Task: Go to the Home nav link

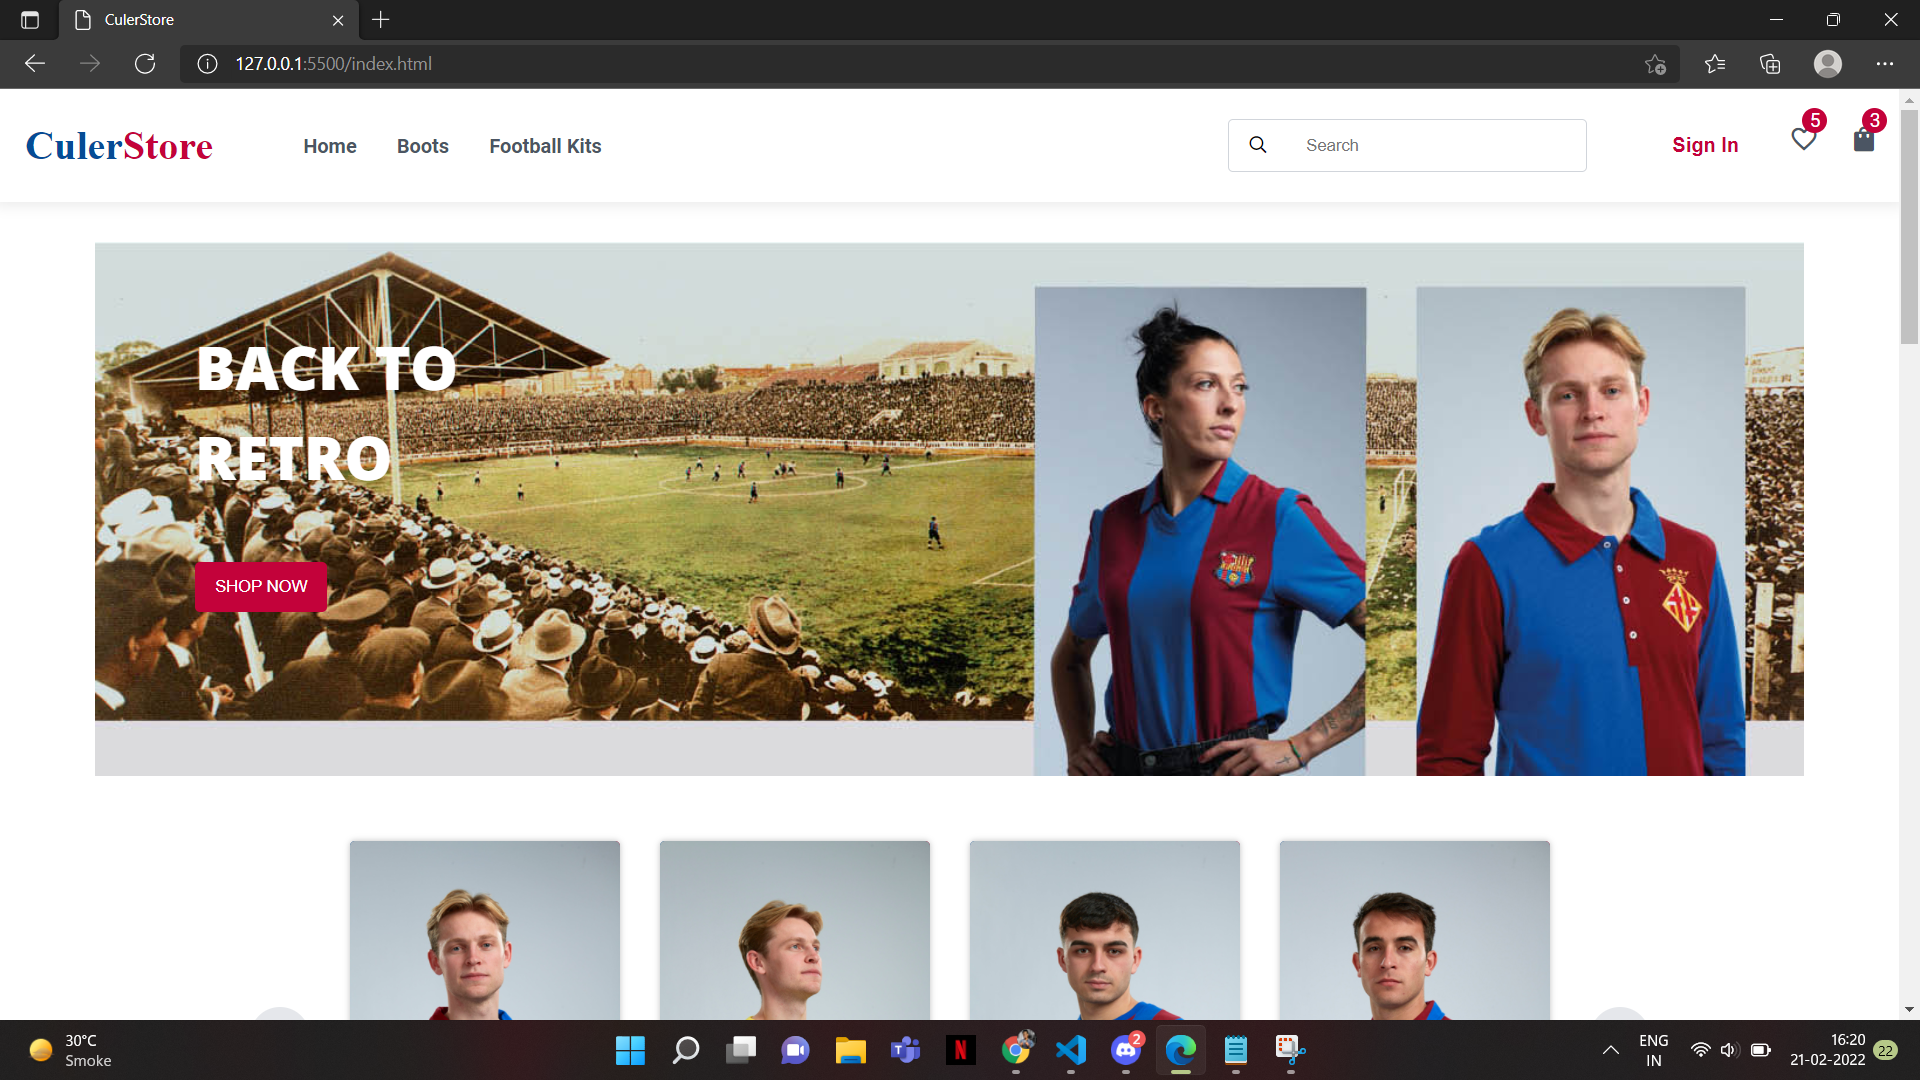Action: coord(330,146)
